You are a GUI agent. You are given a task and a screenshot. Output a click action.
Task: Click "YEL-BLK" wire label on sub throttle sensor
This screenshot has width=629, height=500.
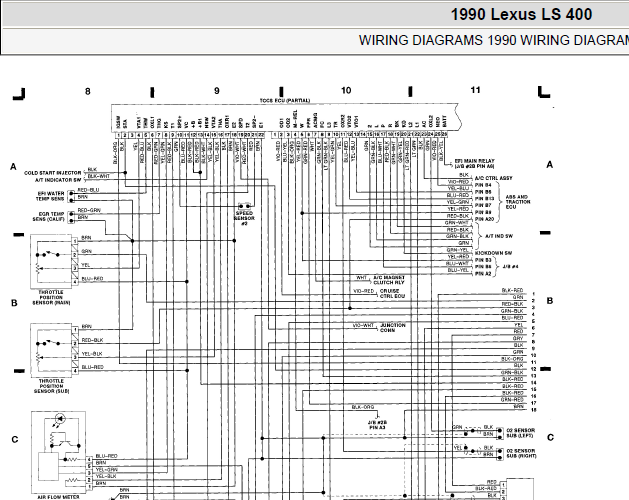(92, 354)
